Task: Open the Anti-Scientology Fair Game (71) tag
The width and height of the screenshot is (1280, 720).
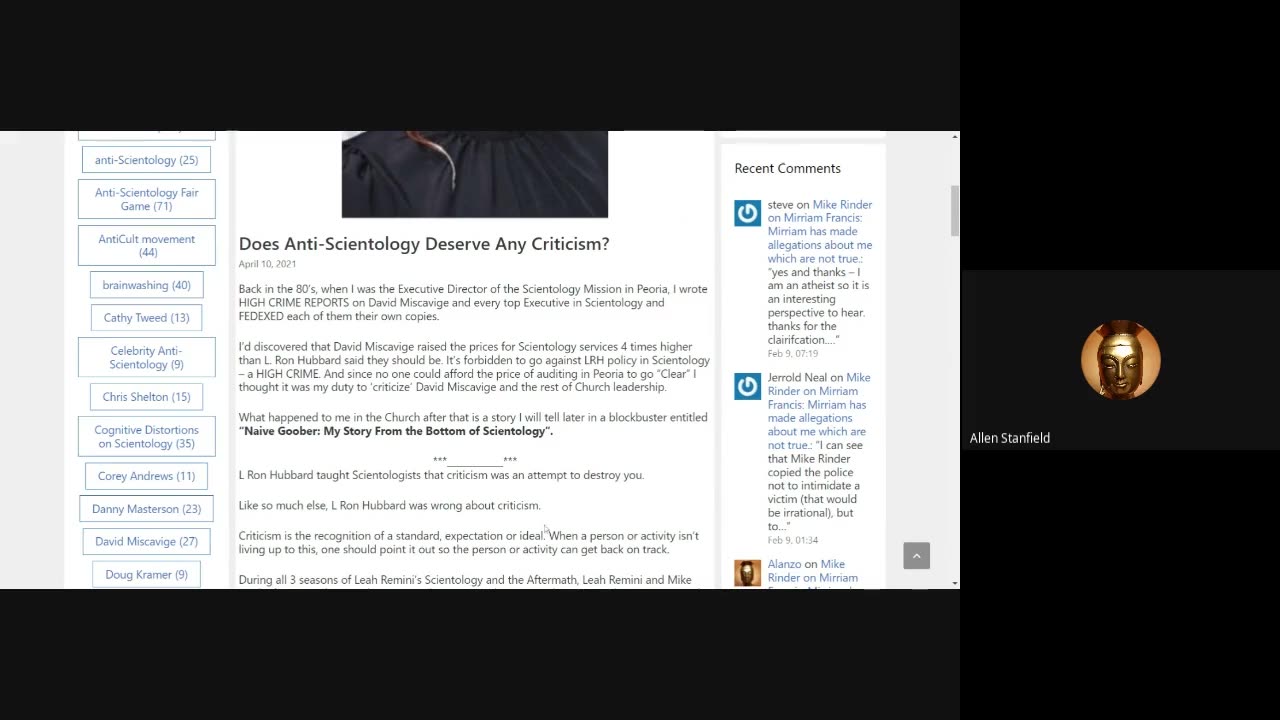Action: point(146,199)
